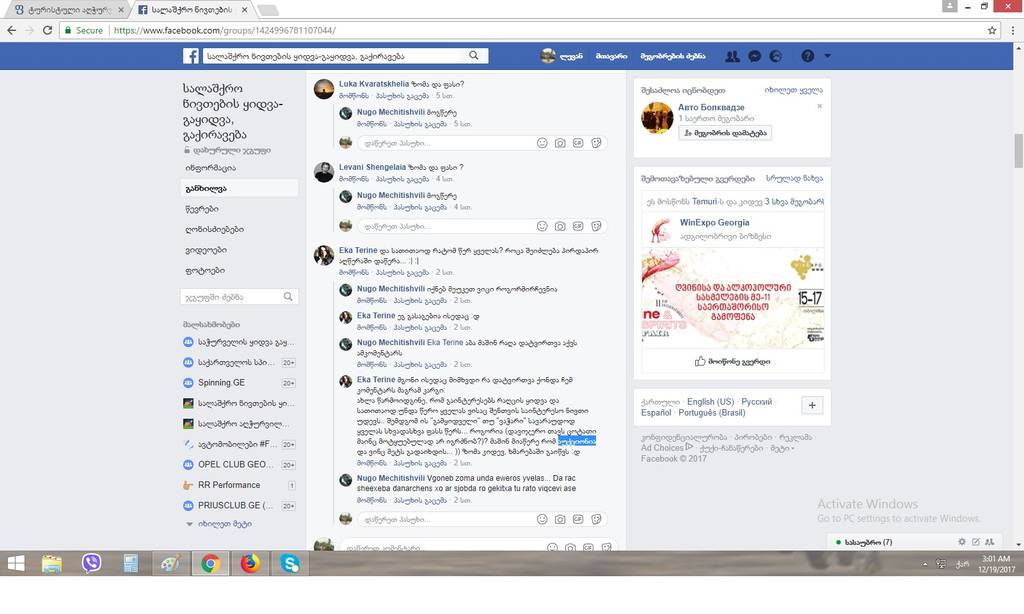Click the GIF icon in Levani Shengelaia reply box

coord(578,226)
